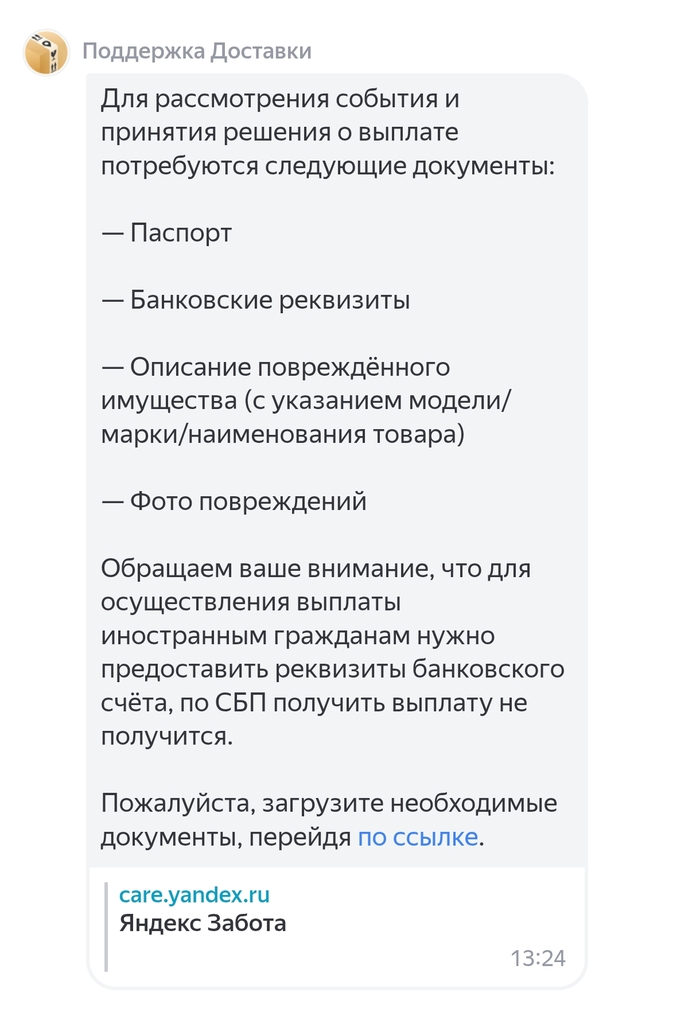Click the 'иностранным гражданам нужно' line

pyautogui.click(x=298, y=636)
